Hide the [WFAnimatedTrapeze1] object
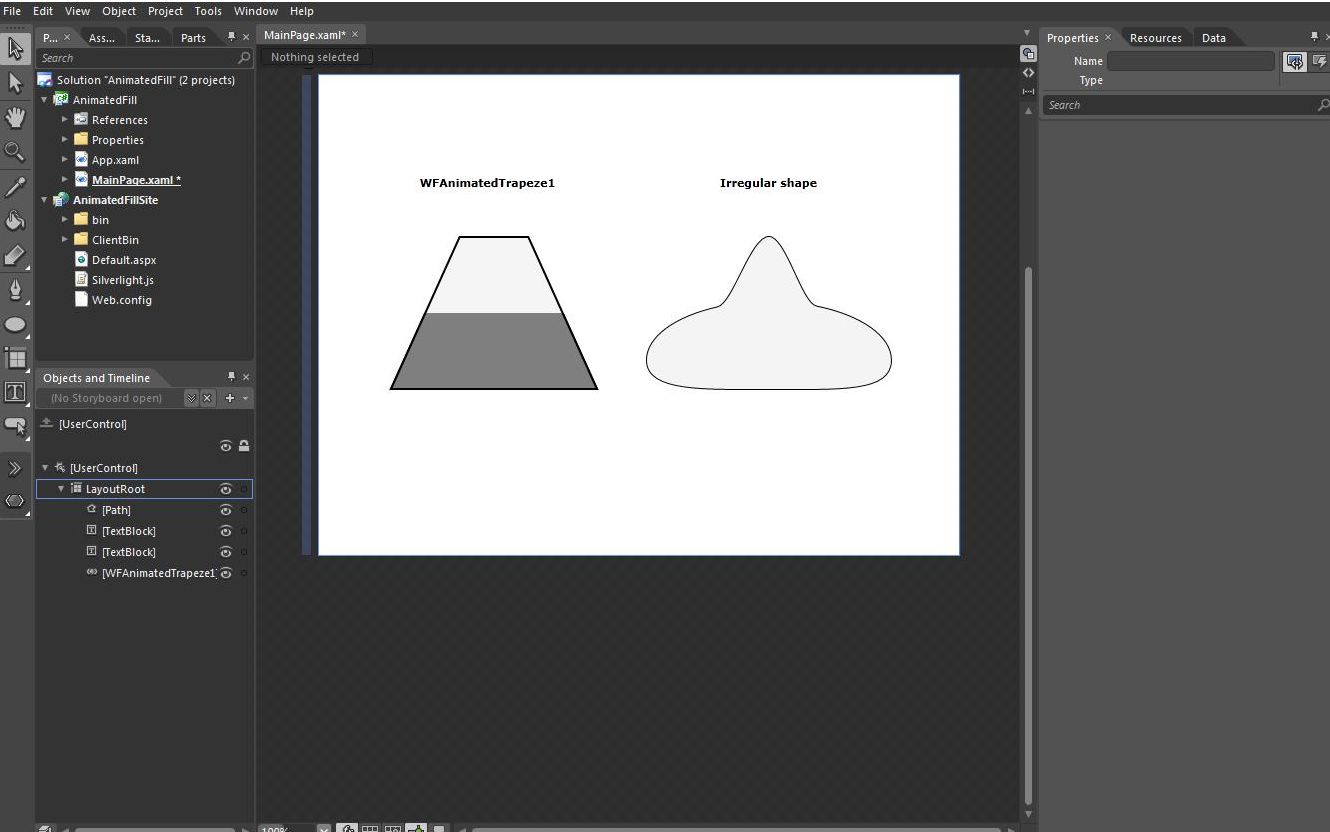Viewport: 1330px width, 832px height. tap(226, 573)
